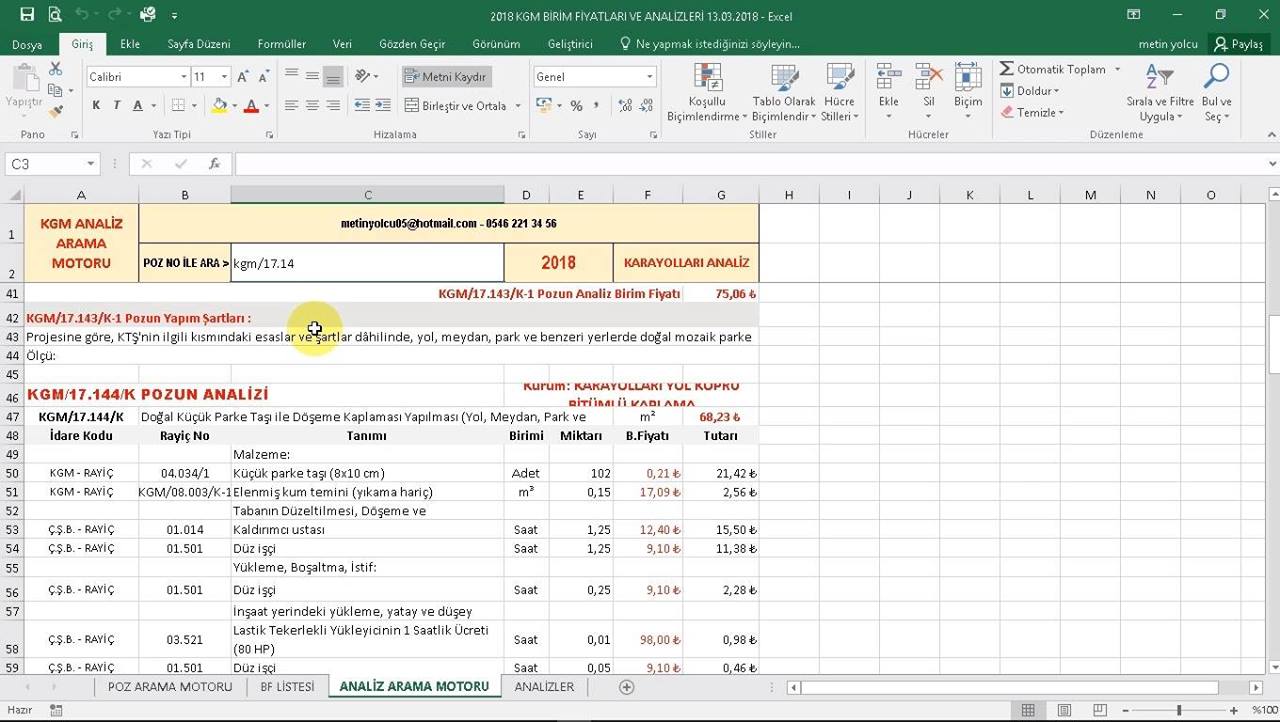Viewport: 1280px width, 722px height.
Task: Expand the Name Box dropdown showing C3
Action: point(91,164)
